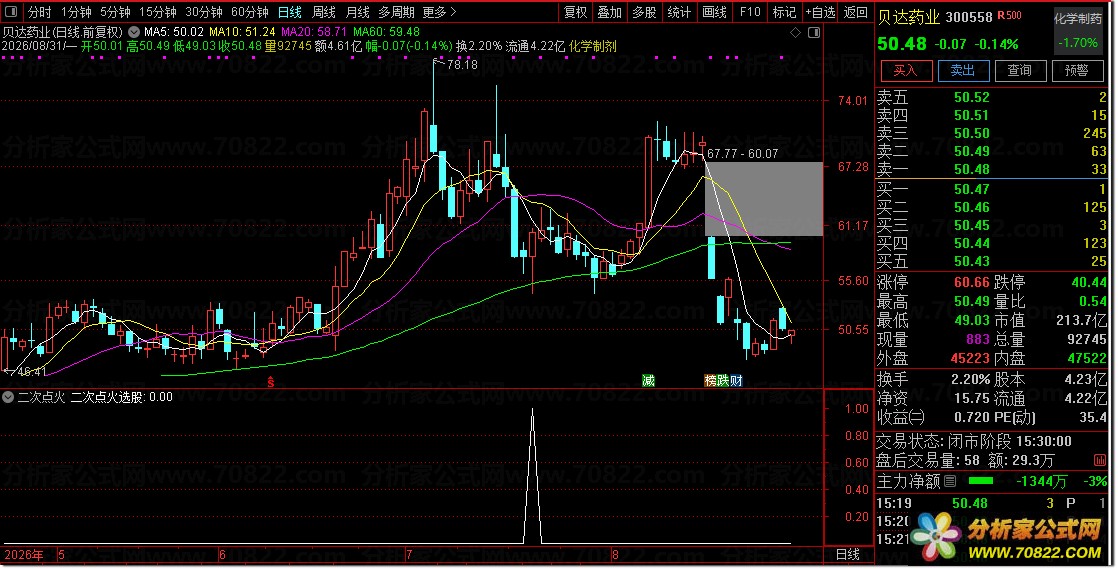Viewport: 1118px width, 569px height.
Task: Click the blue 卖出 button
Action: tap(963, 71)
